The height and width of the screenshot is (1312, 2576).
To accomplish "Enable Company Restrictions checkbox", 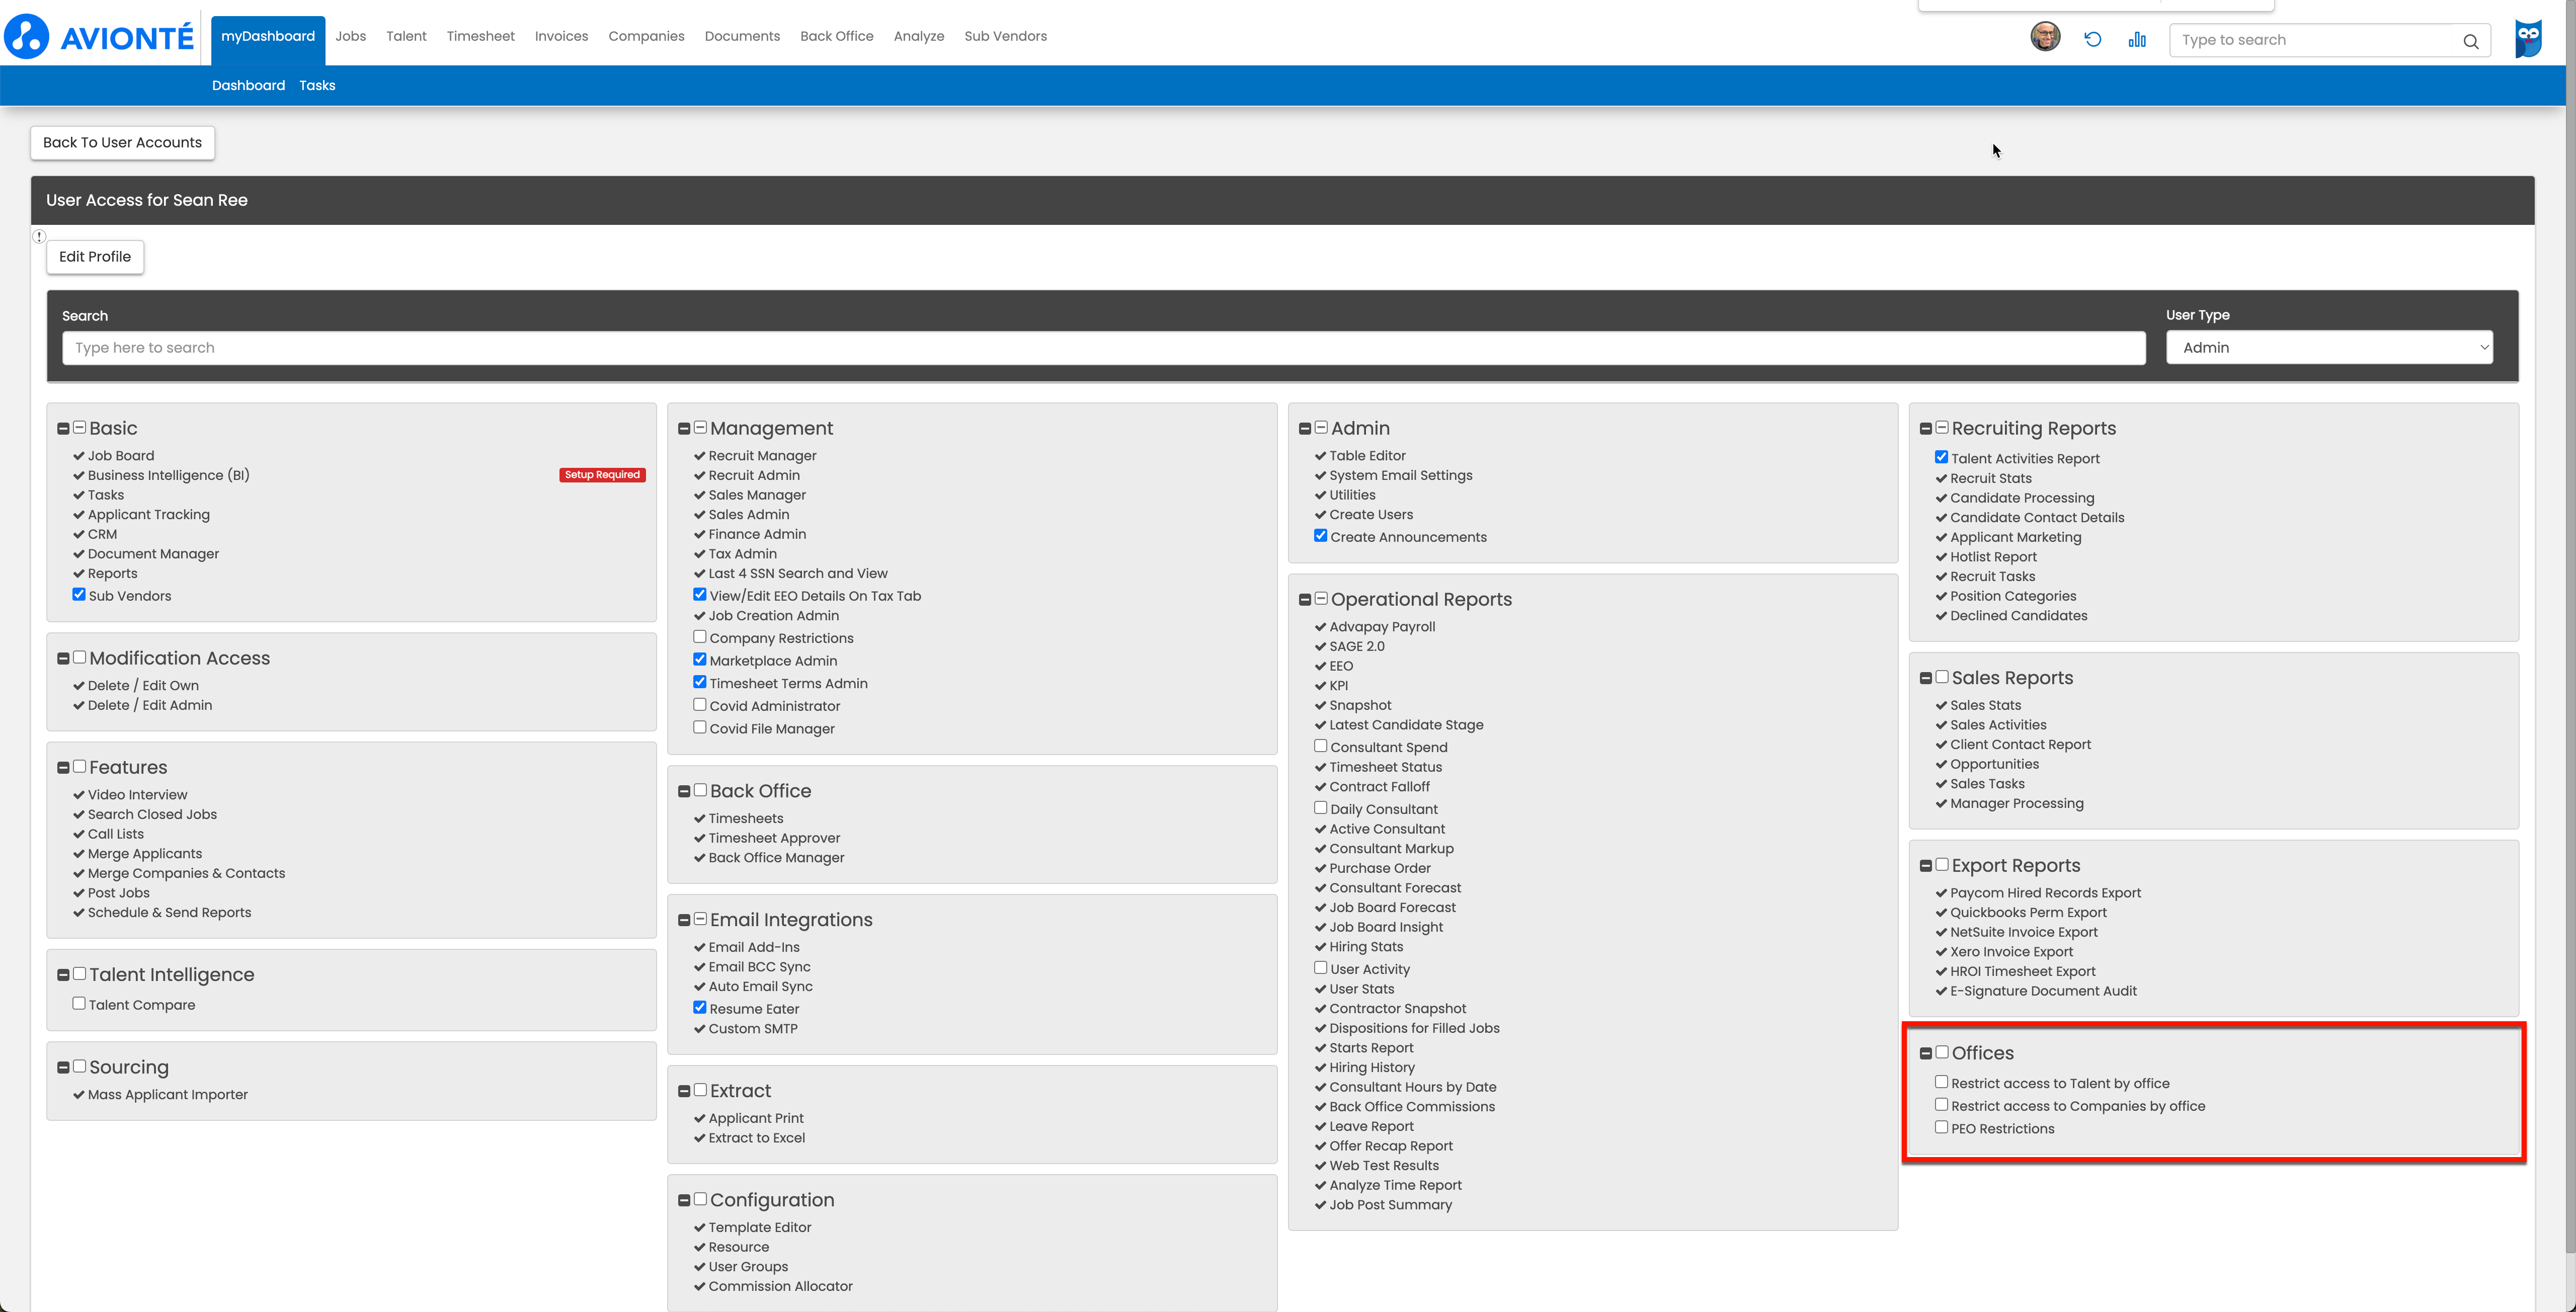I will tap(700, 637).
